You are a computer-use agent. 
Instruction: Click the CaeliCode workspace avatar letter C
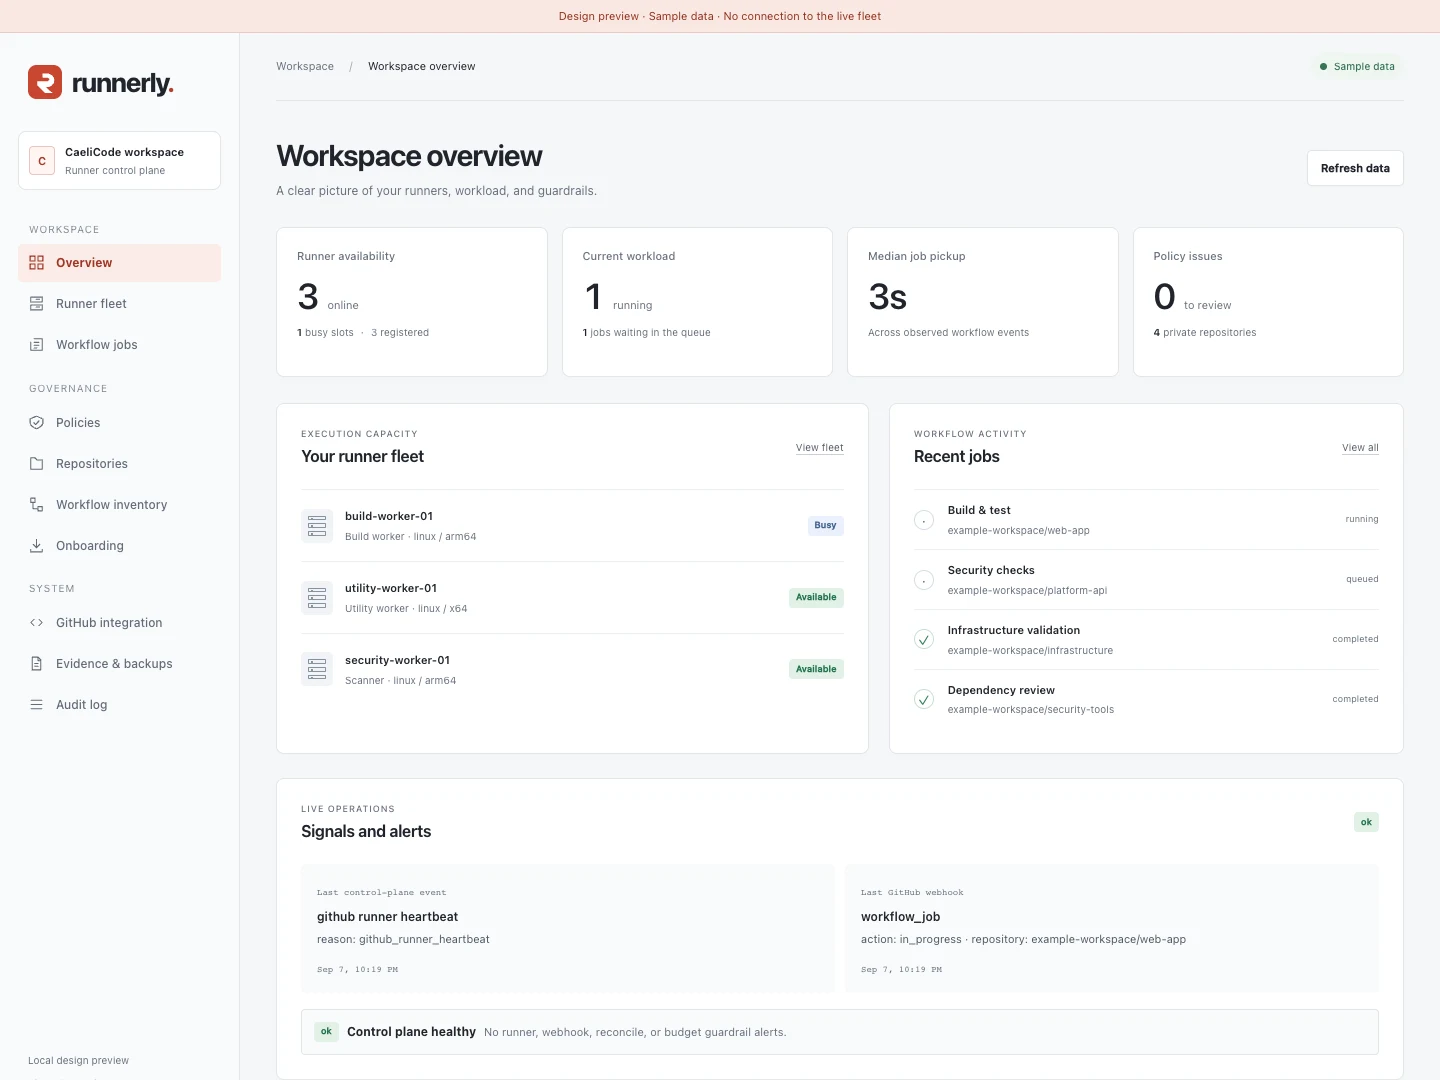[x=42, y=161]
